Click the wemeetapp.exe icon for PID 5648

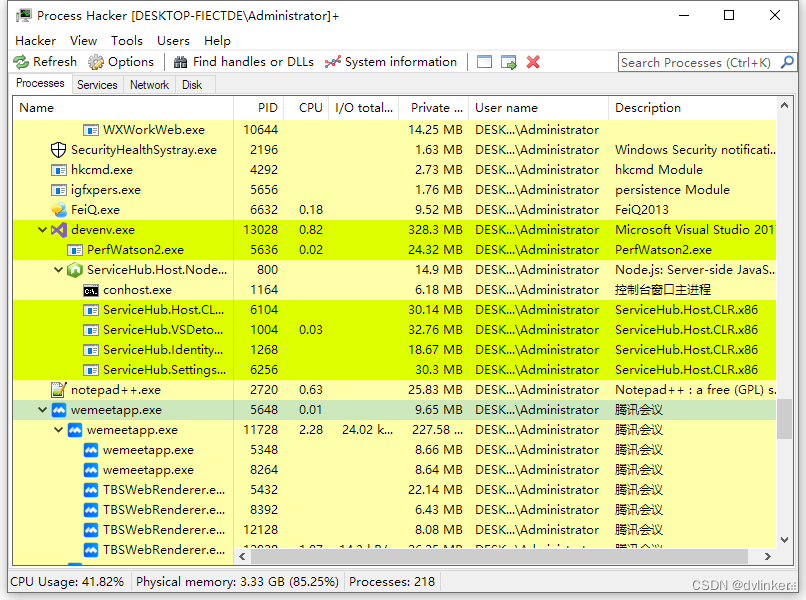(59, 410)
